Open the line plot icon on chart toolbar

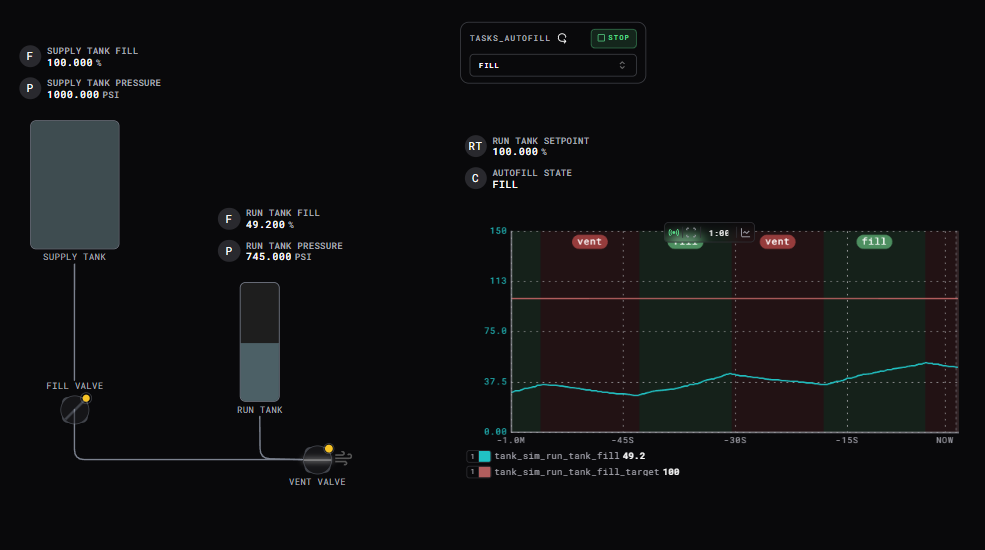point(746,232)
